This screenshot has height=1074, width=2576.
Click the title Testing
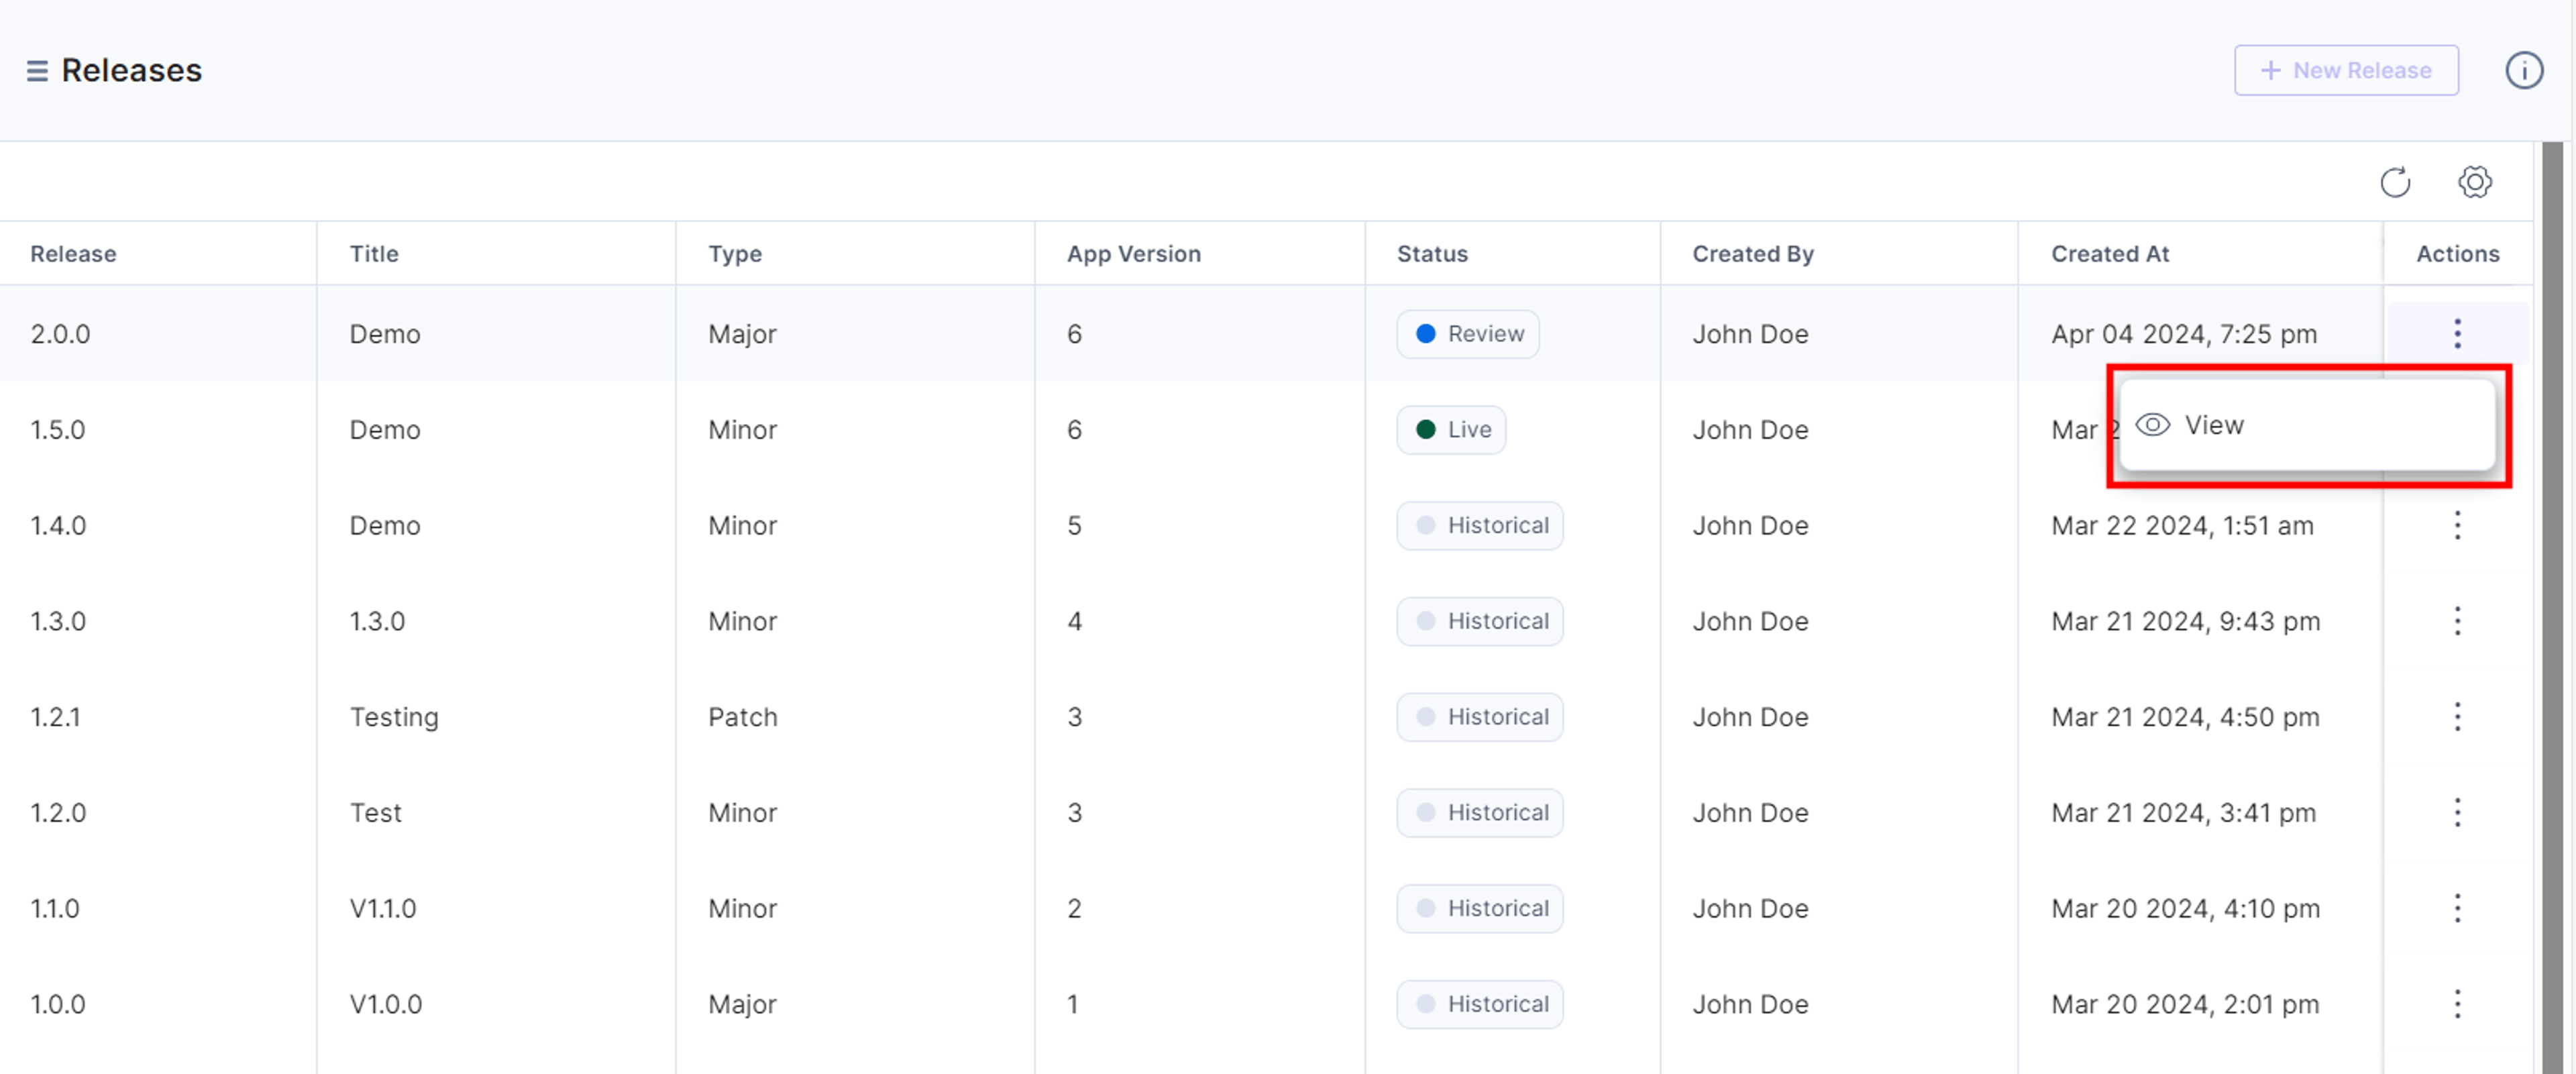coord(394,718)
